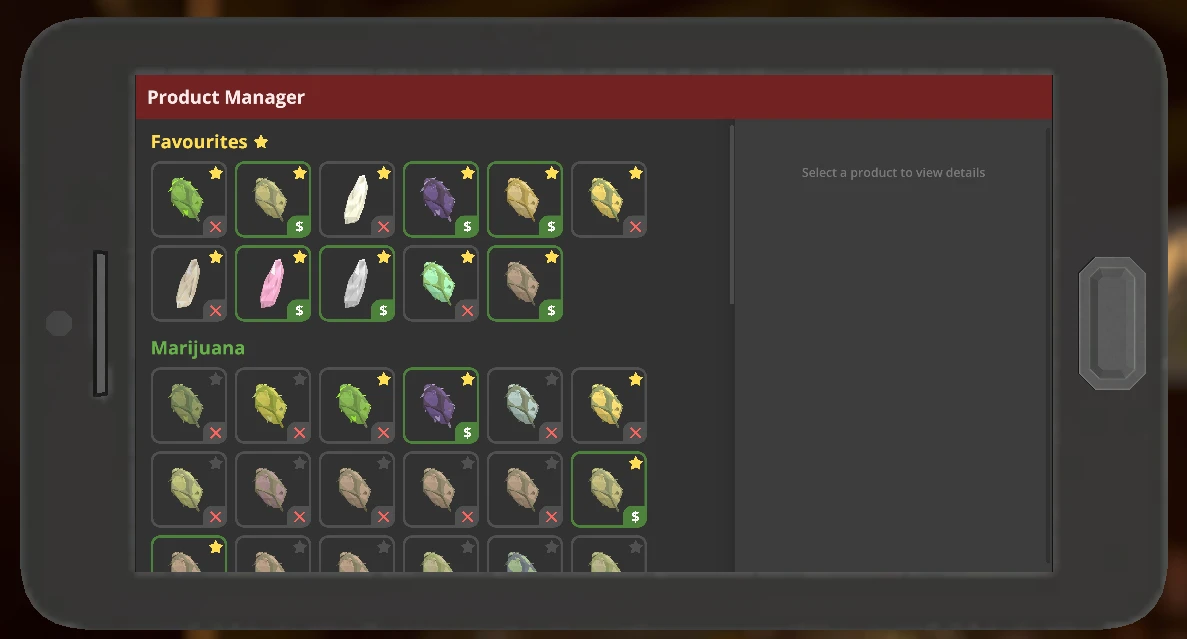The image size is (1187, 639).
Task: Favourite the first dark green Marijuana bud
Action: (216, 379)
